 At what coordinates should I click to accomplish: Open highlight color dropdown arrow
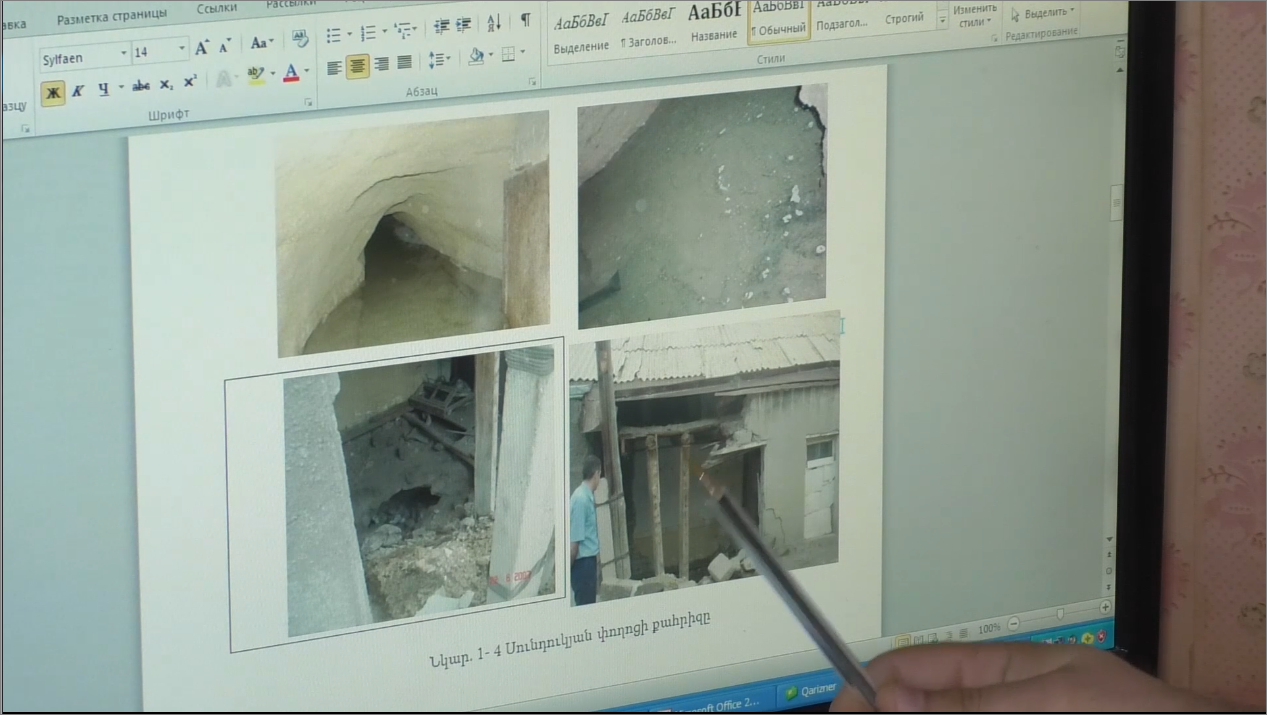(x=272, y=74)
